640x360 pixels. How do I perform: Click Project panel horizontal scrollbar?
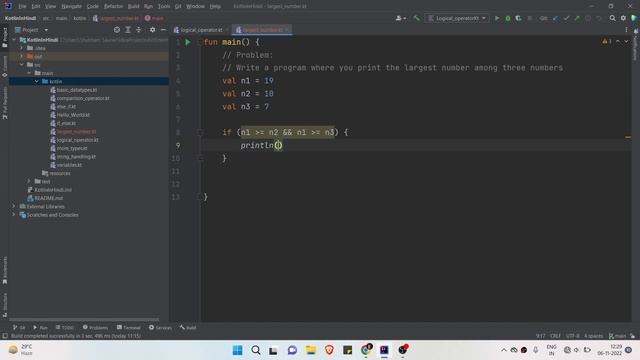tap(84, 320)
